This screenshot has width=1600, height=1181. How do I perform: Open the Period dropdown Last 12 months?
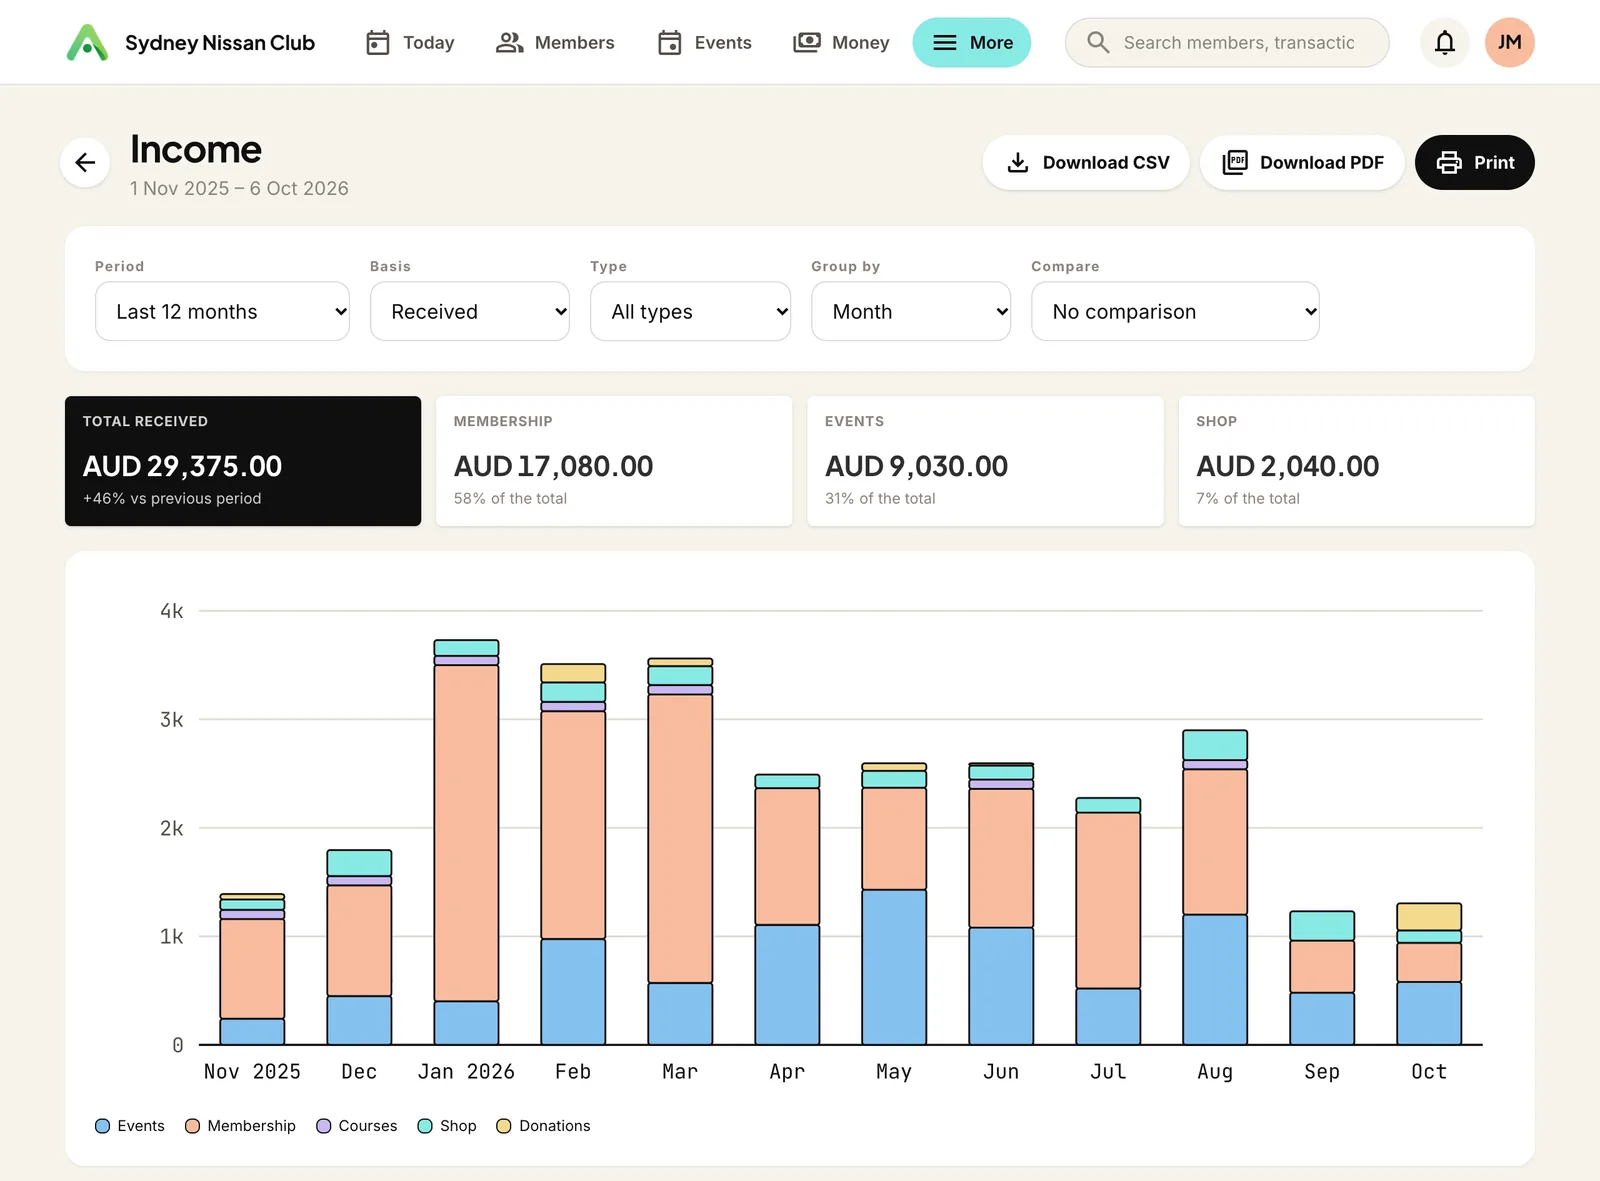click(x=222, y=311)
